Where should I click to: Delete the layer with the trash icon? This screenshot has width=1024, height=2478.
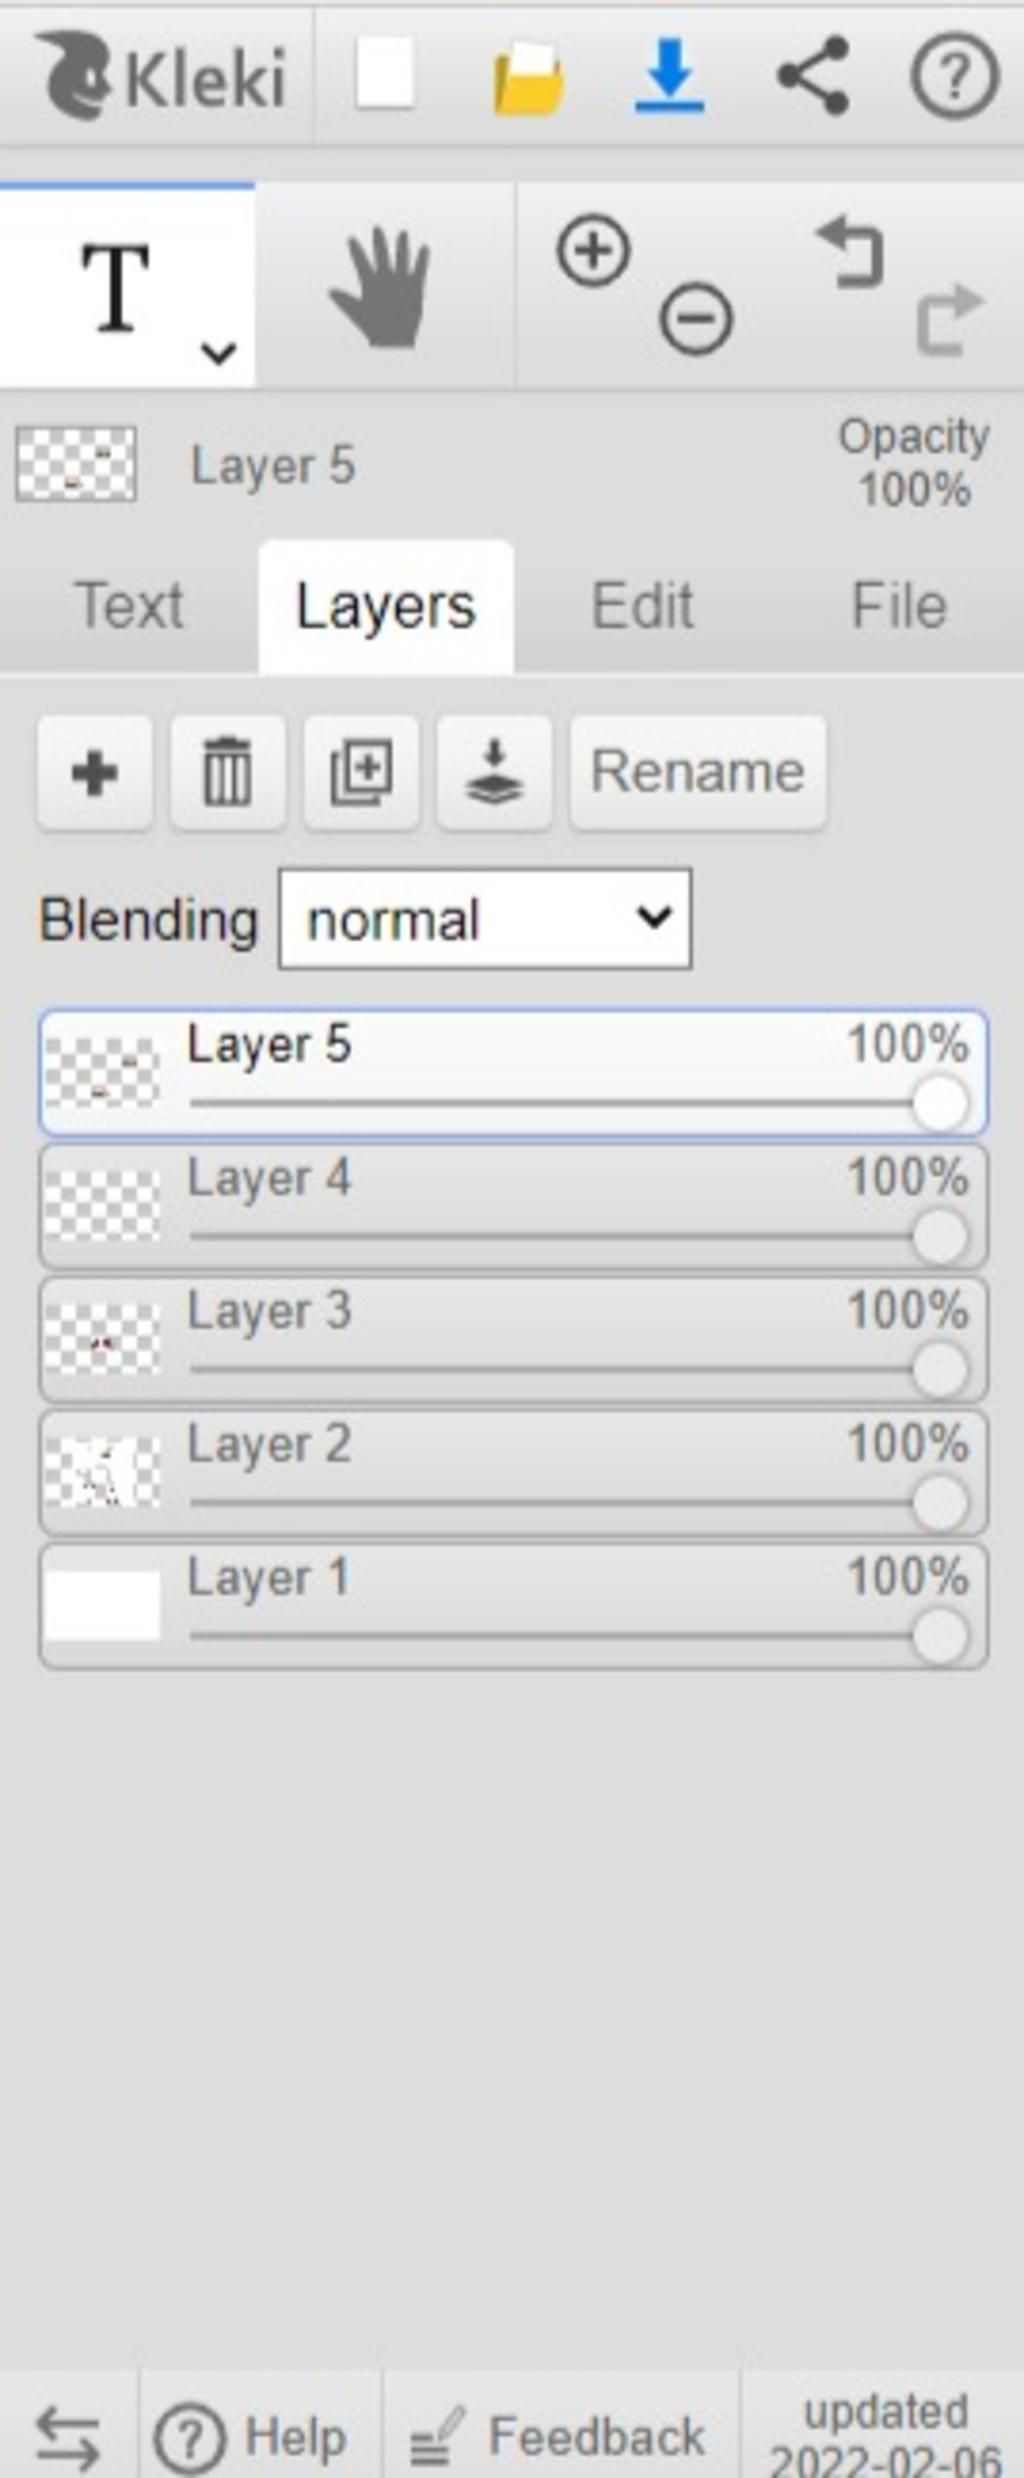click(x=228, y=772)
